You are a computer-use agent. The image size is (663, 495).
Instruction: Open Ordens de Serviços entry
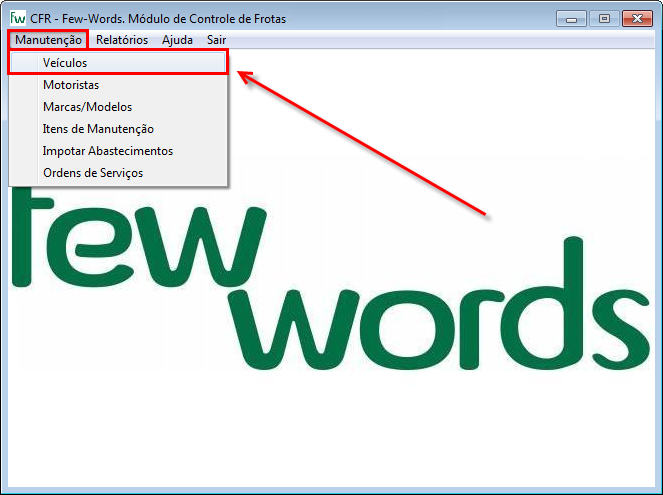[x=118, y=172]
